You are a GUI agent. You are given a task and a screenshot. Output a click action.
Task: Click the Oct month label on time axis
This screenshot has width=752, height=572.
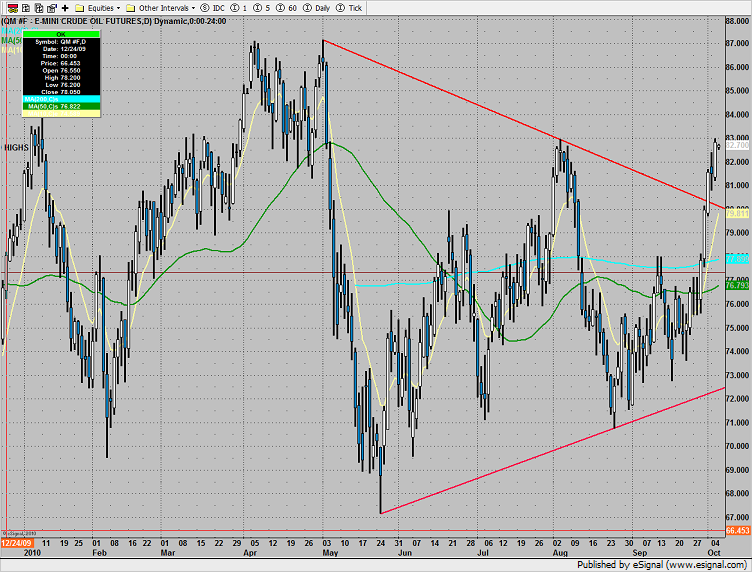pyautogui.click(x=714, y=553)
